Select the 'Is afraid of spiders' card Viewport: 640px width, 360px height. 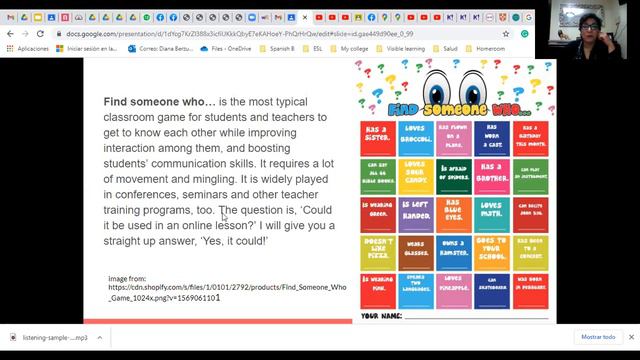tap(454, 177)
